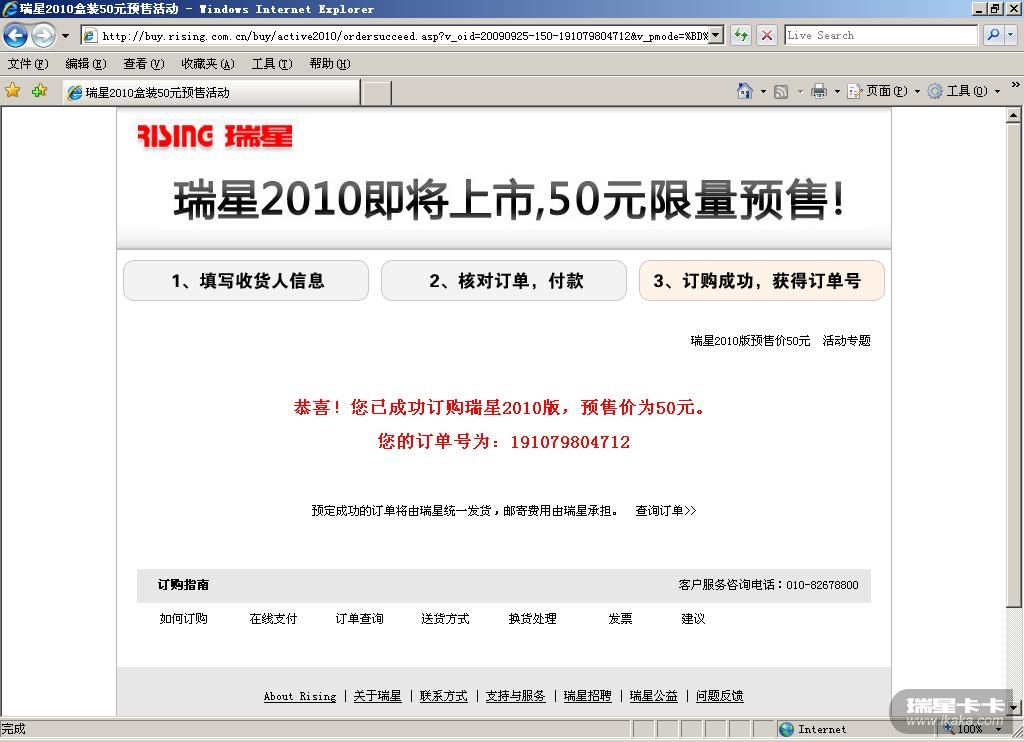Click the About Rising footer link

300,696
